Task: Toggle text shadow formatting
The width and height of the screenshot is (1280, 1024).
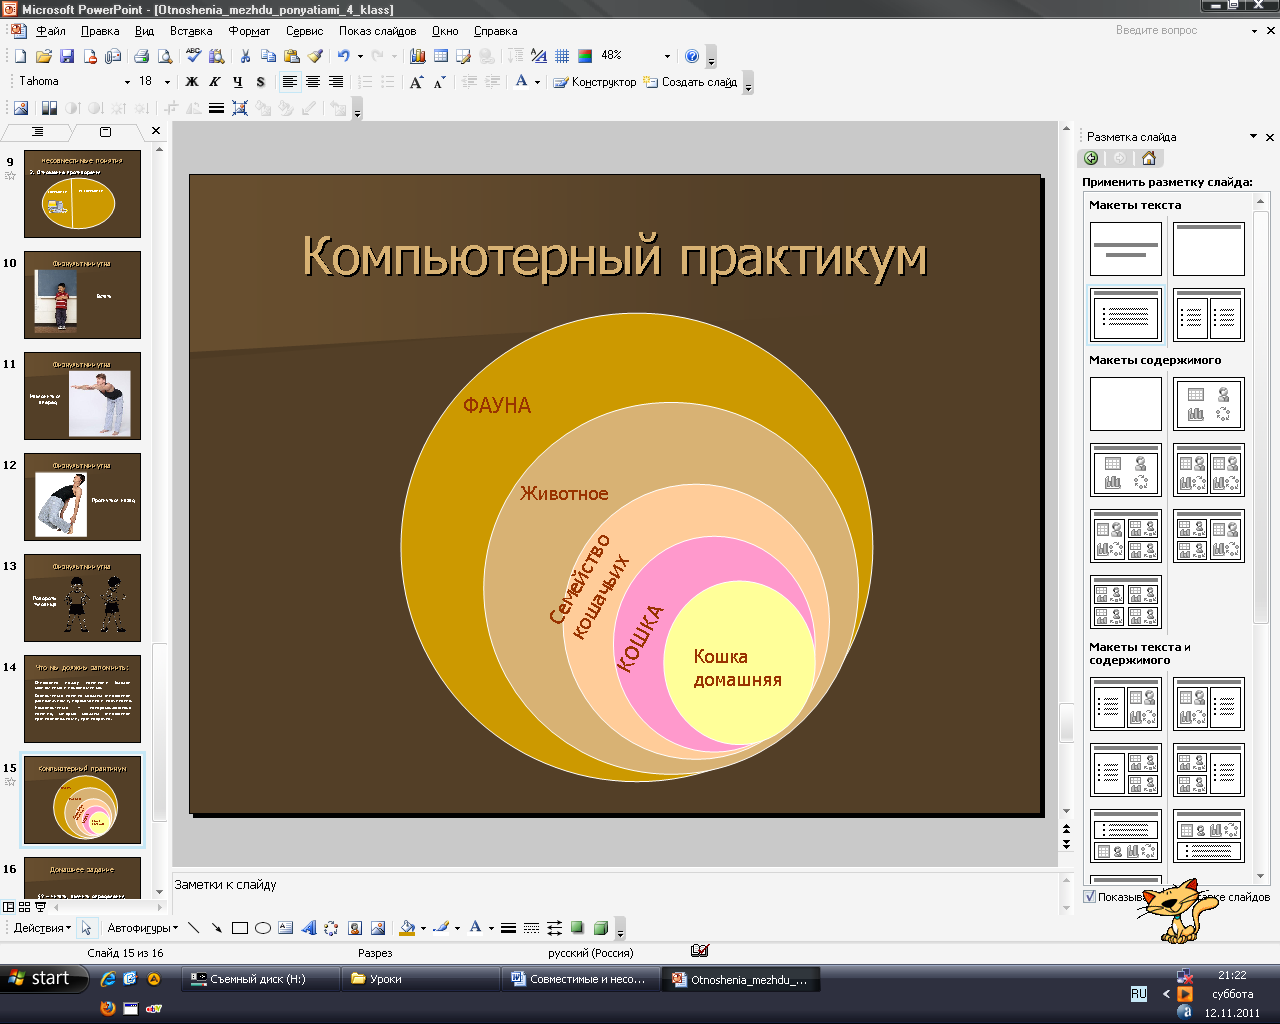Action: (x=261, y=82)
